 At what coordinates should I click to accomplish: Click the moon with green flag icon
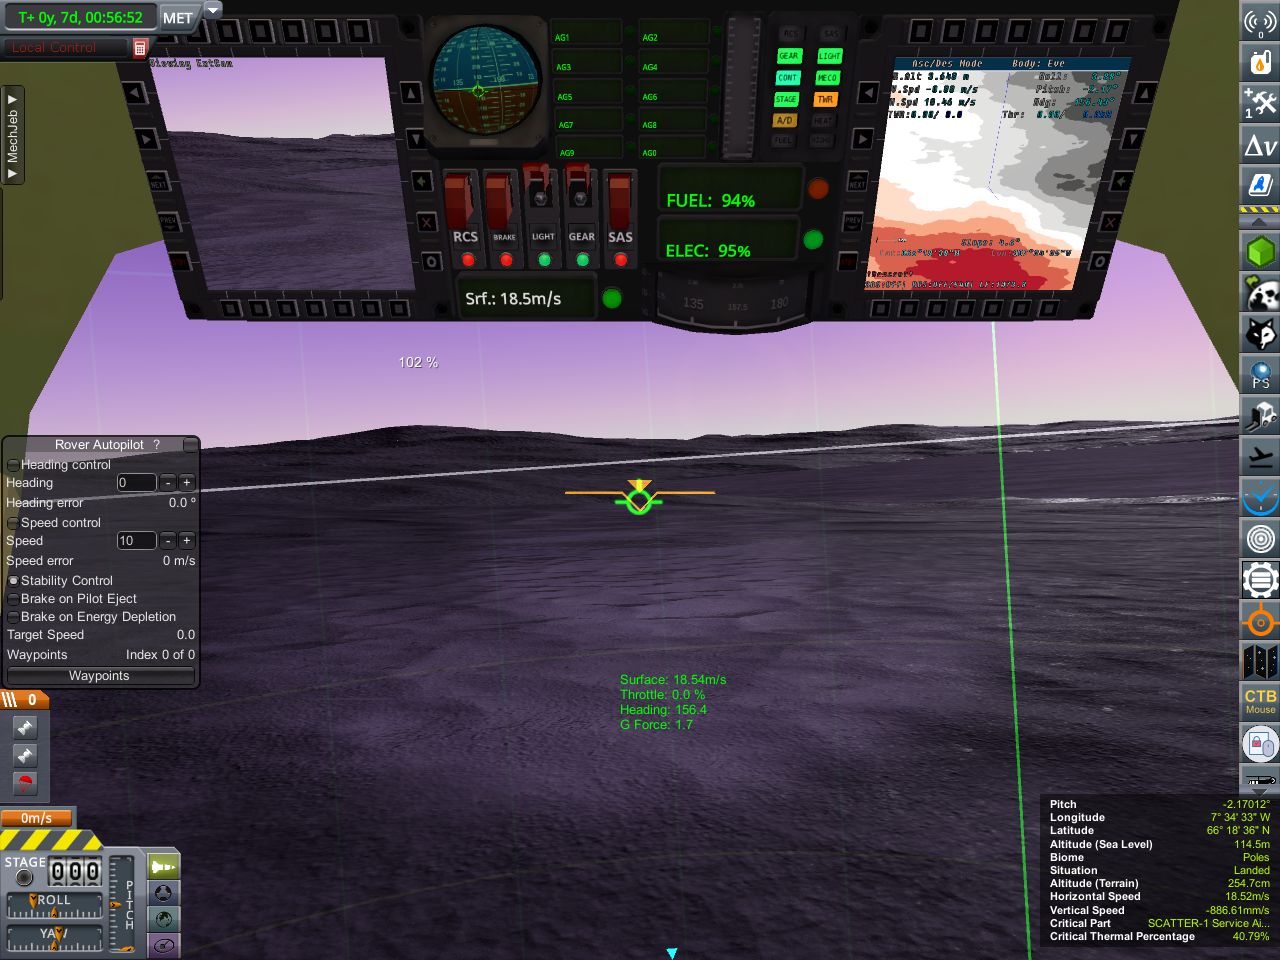pyautogui.click(x=1260, y=293)
